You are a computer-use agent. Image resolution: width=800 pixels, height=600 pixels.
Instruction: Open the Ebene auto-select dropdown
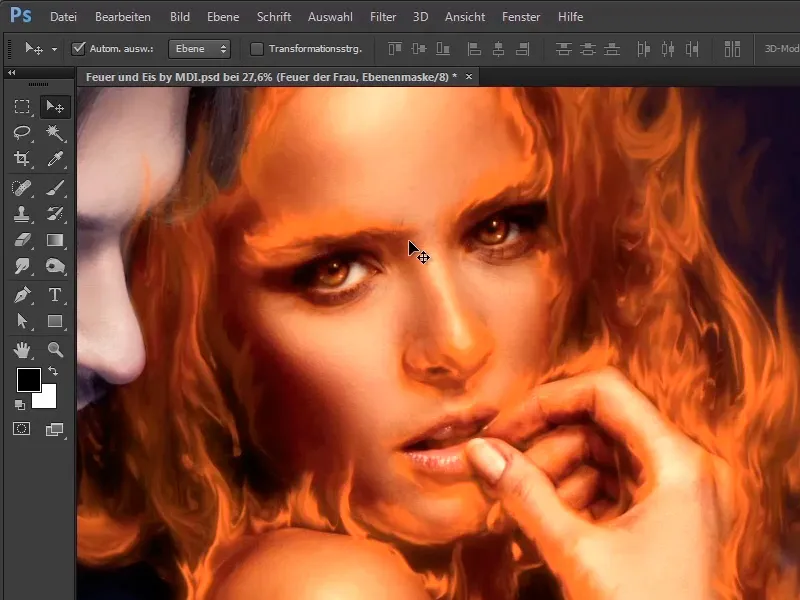(x=199, y=49)
